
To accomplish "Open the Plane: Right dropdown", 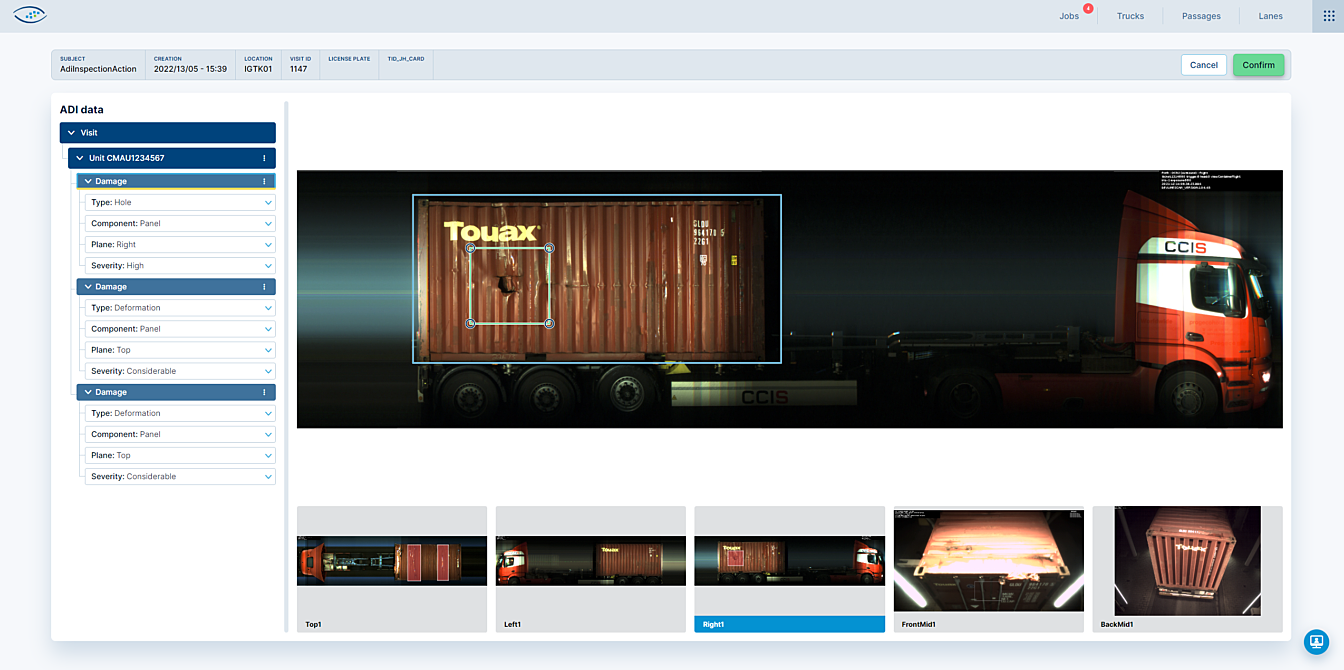I will 268,245.
